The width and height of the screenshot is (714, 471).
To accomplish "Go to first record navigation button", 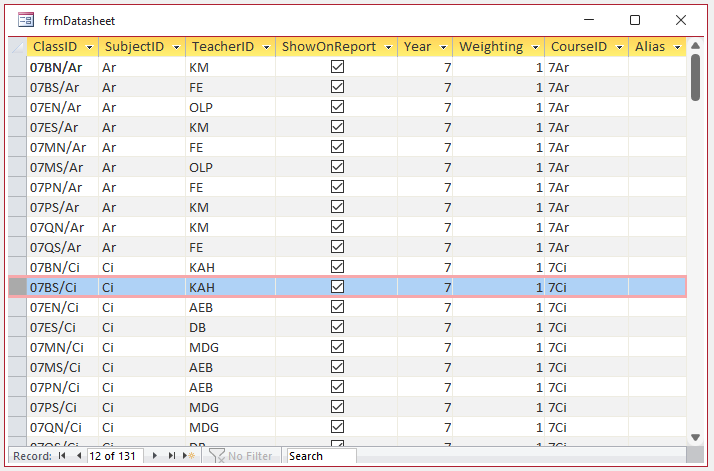I will 62,456.
